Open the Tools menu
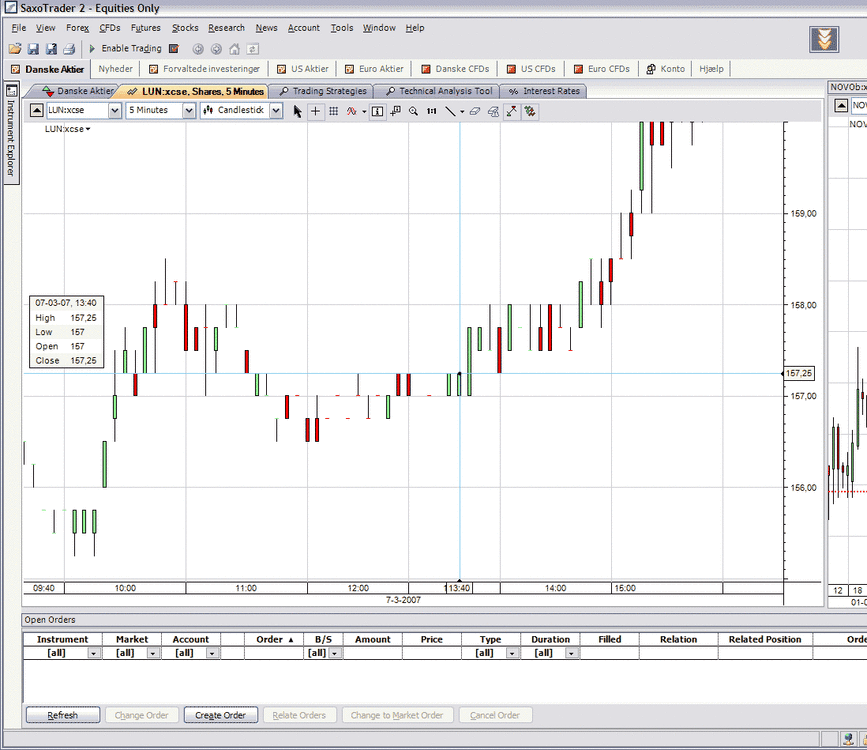 tap(342, 28)
